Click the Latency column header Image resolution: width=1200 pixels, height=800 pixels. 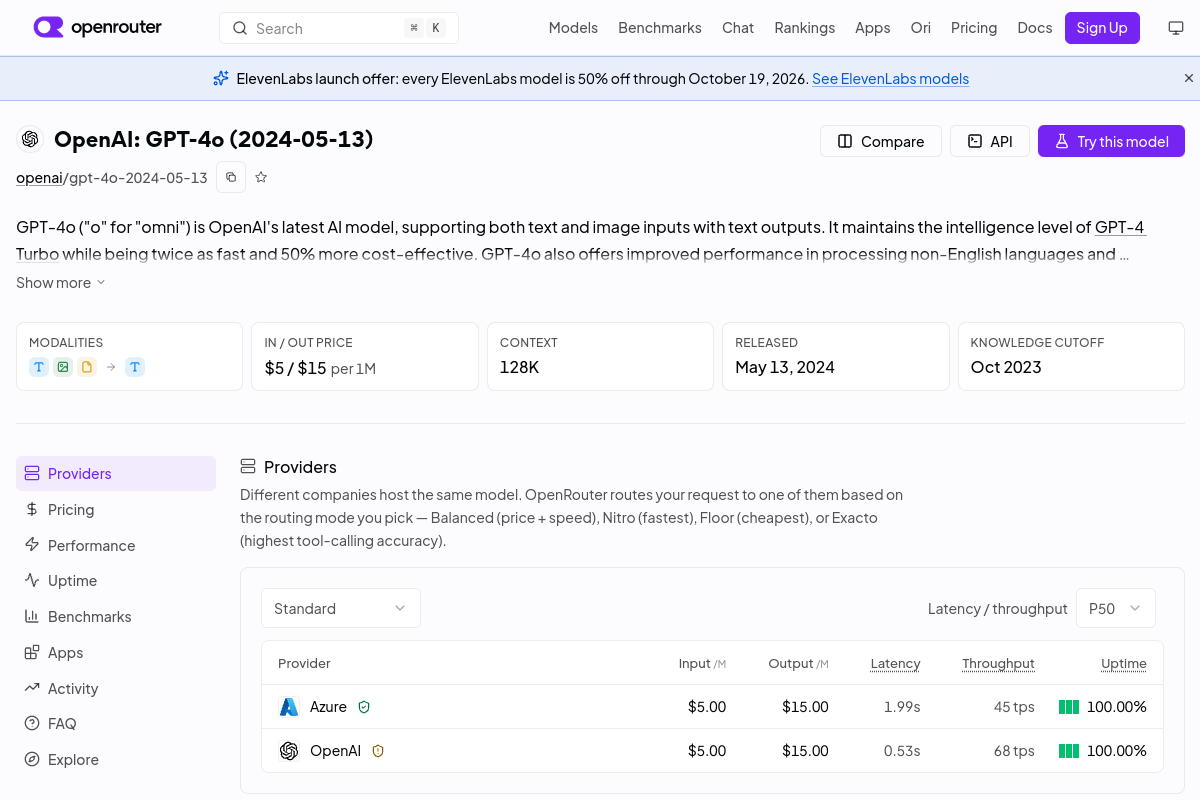pos(895,663)
